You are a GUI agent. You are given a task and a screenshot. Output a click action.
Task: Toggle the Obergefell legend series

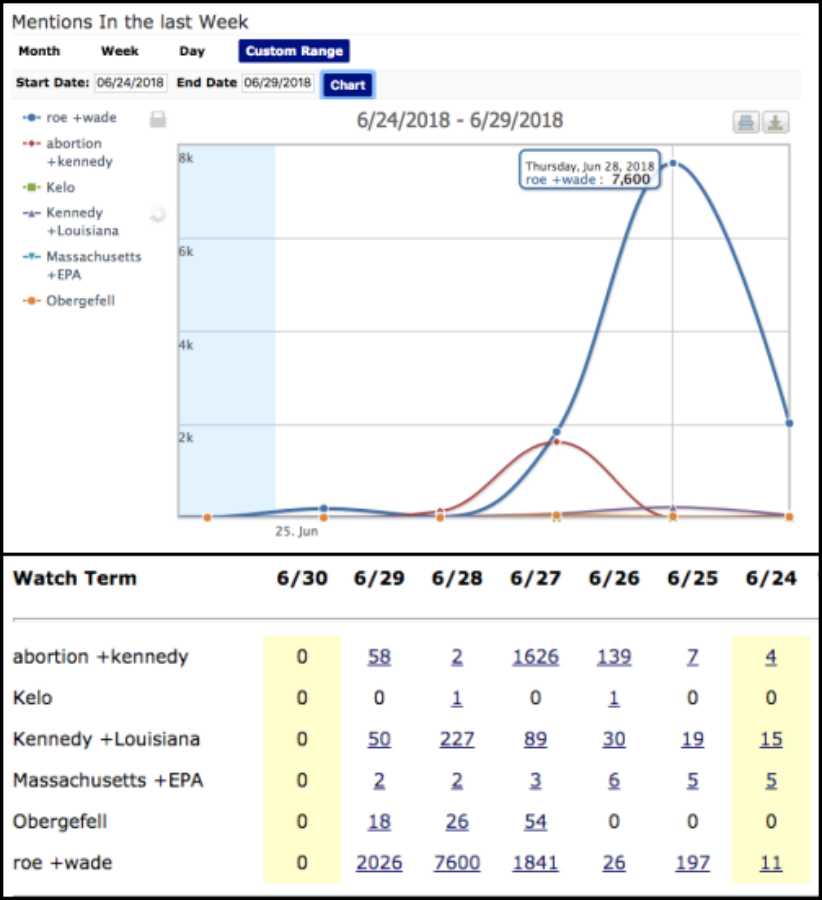80,300
